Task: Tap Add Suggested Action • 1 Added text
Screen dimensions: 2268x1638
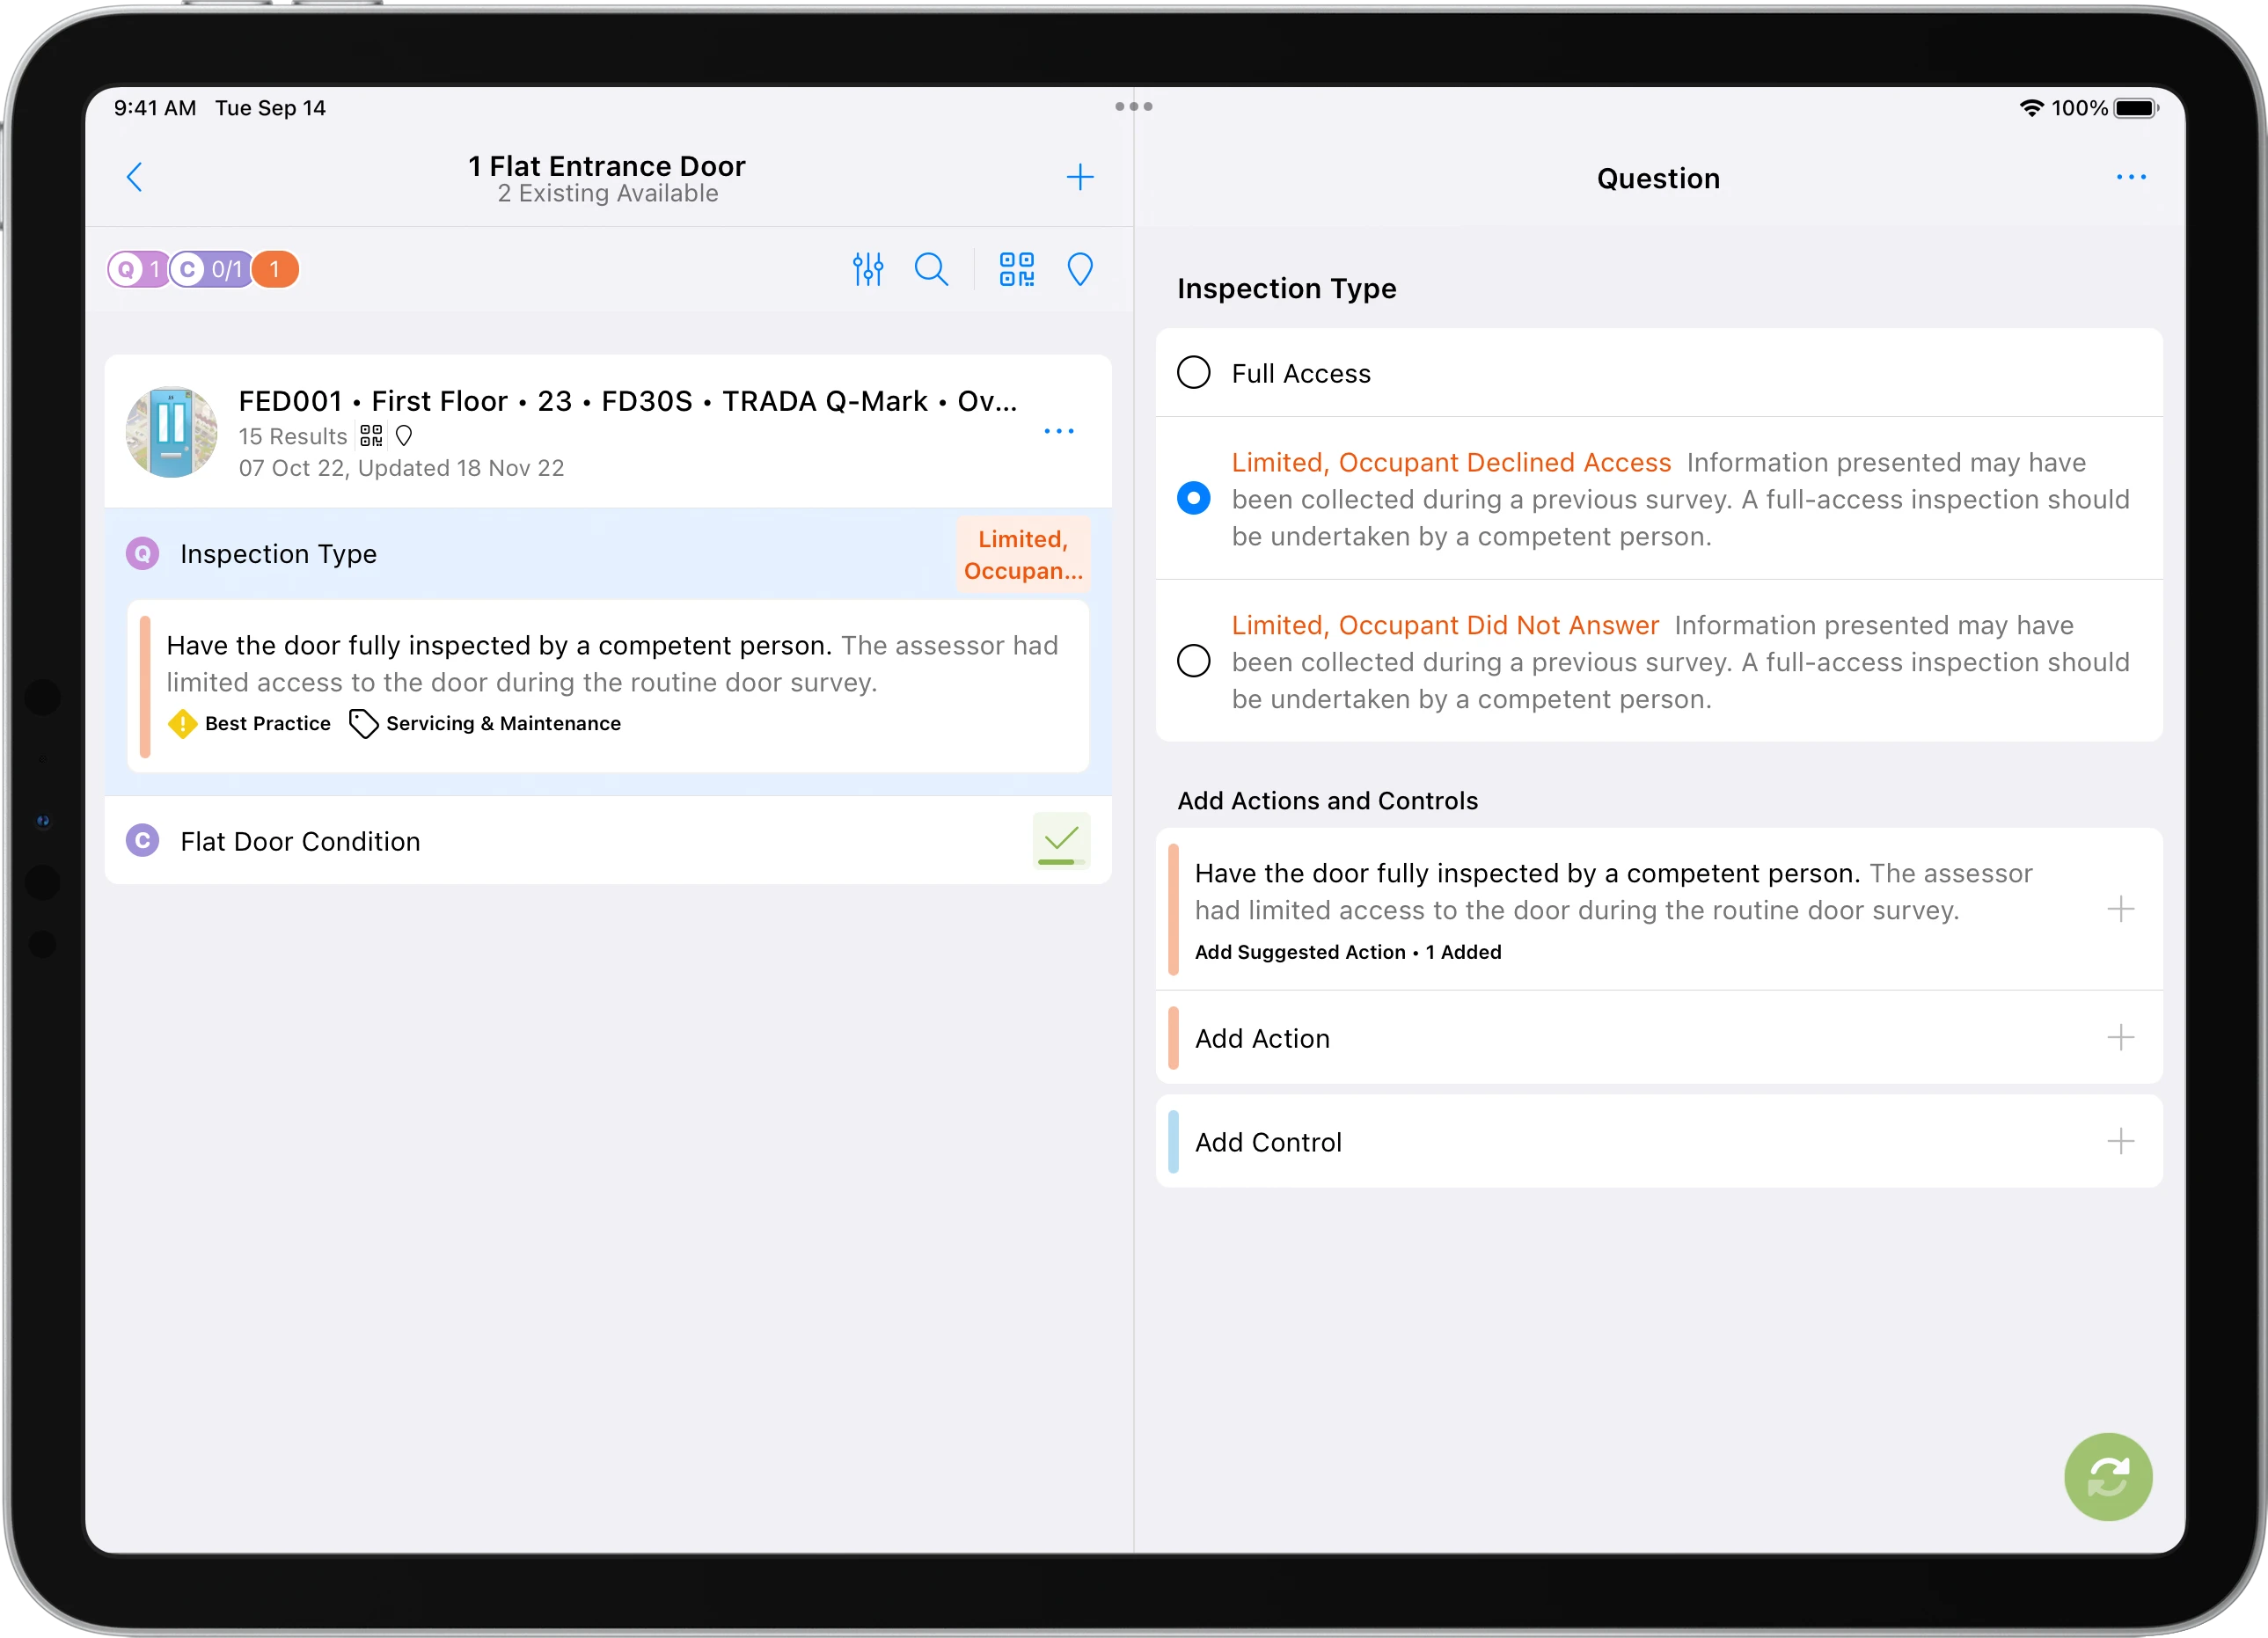Action: tap(1348, 952)
